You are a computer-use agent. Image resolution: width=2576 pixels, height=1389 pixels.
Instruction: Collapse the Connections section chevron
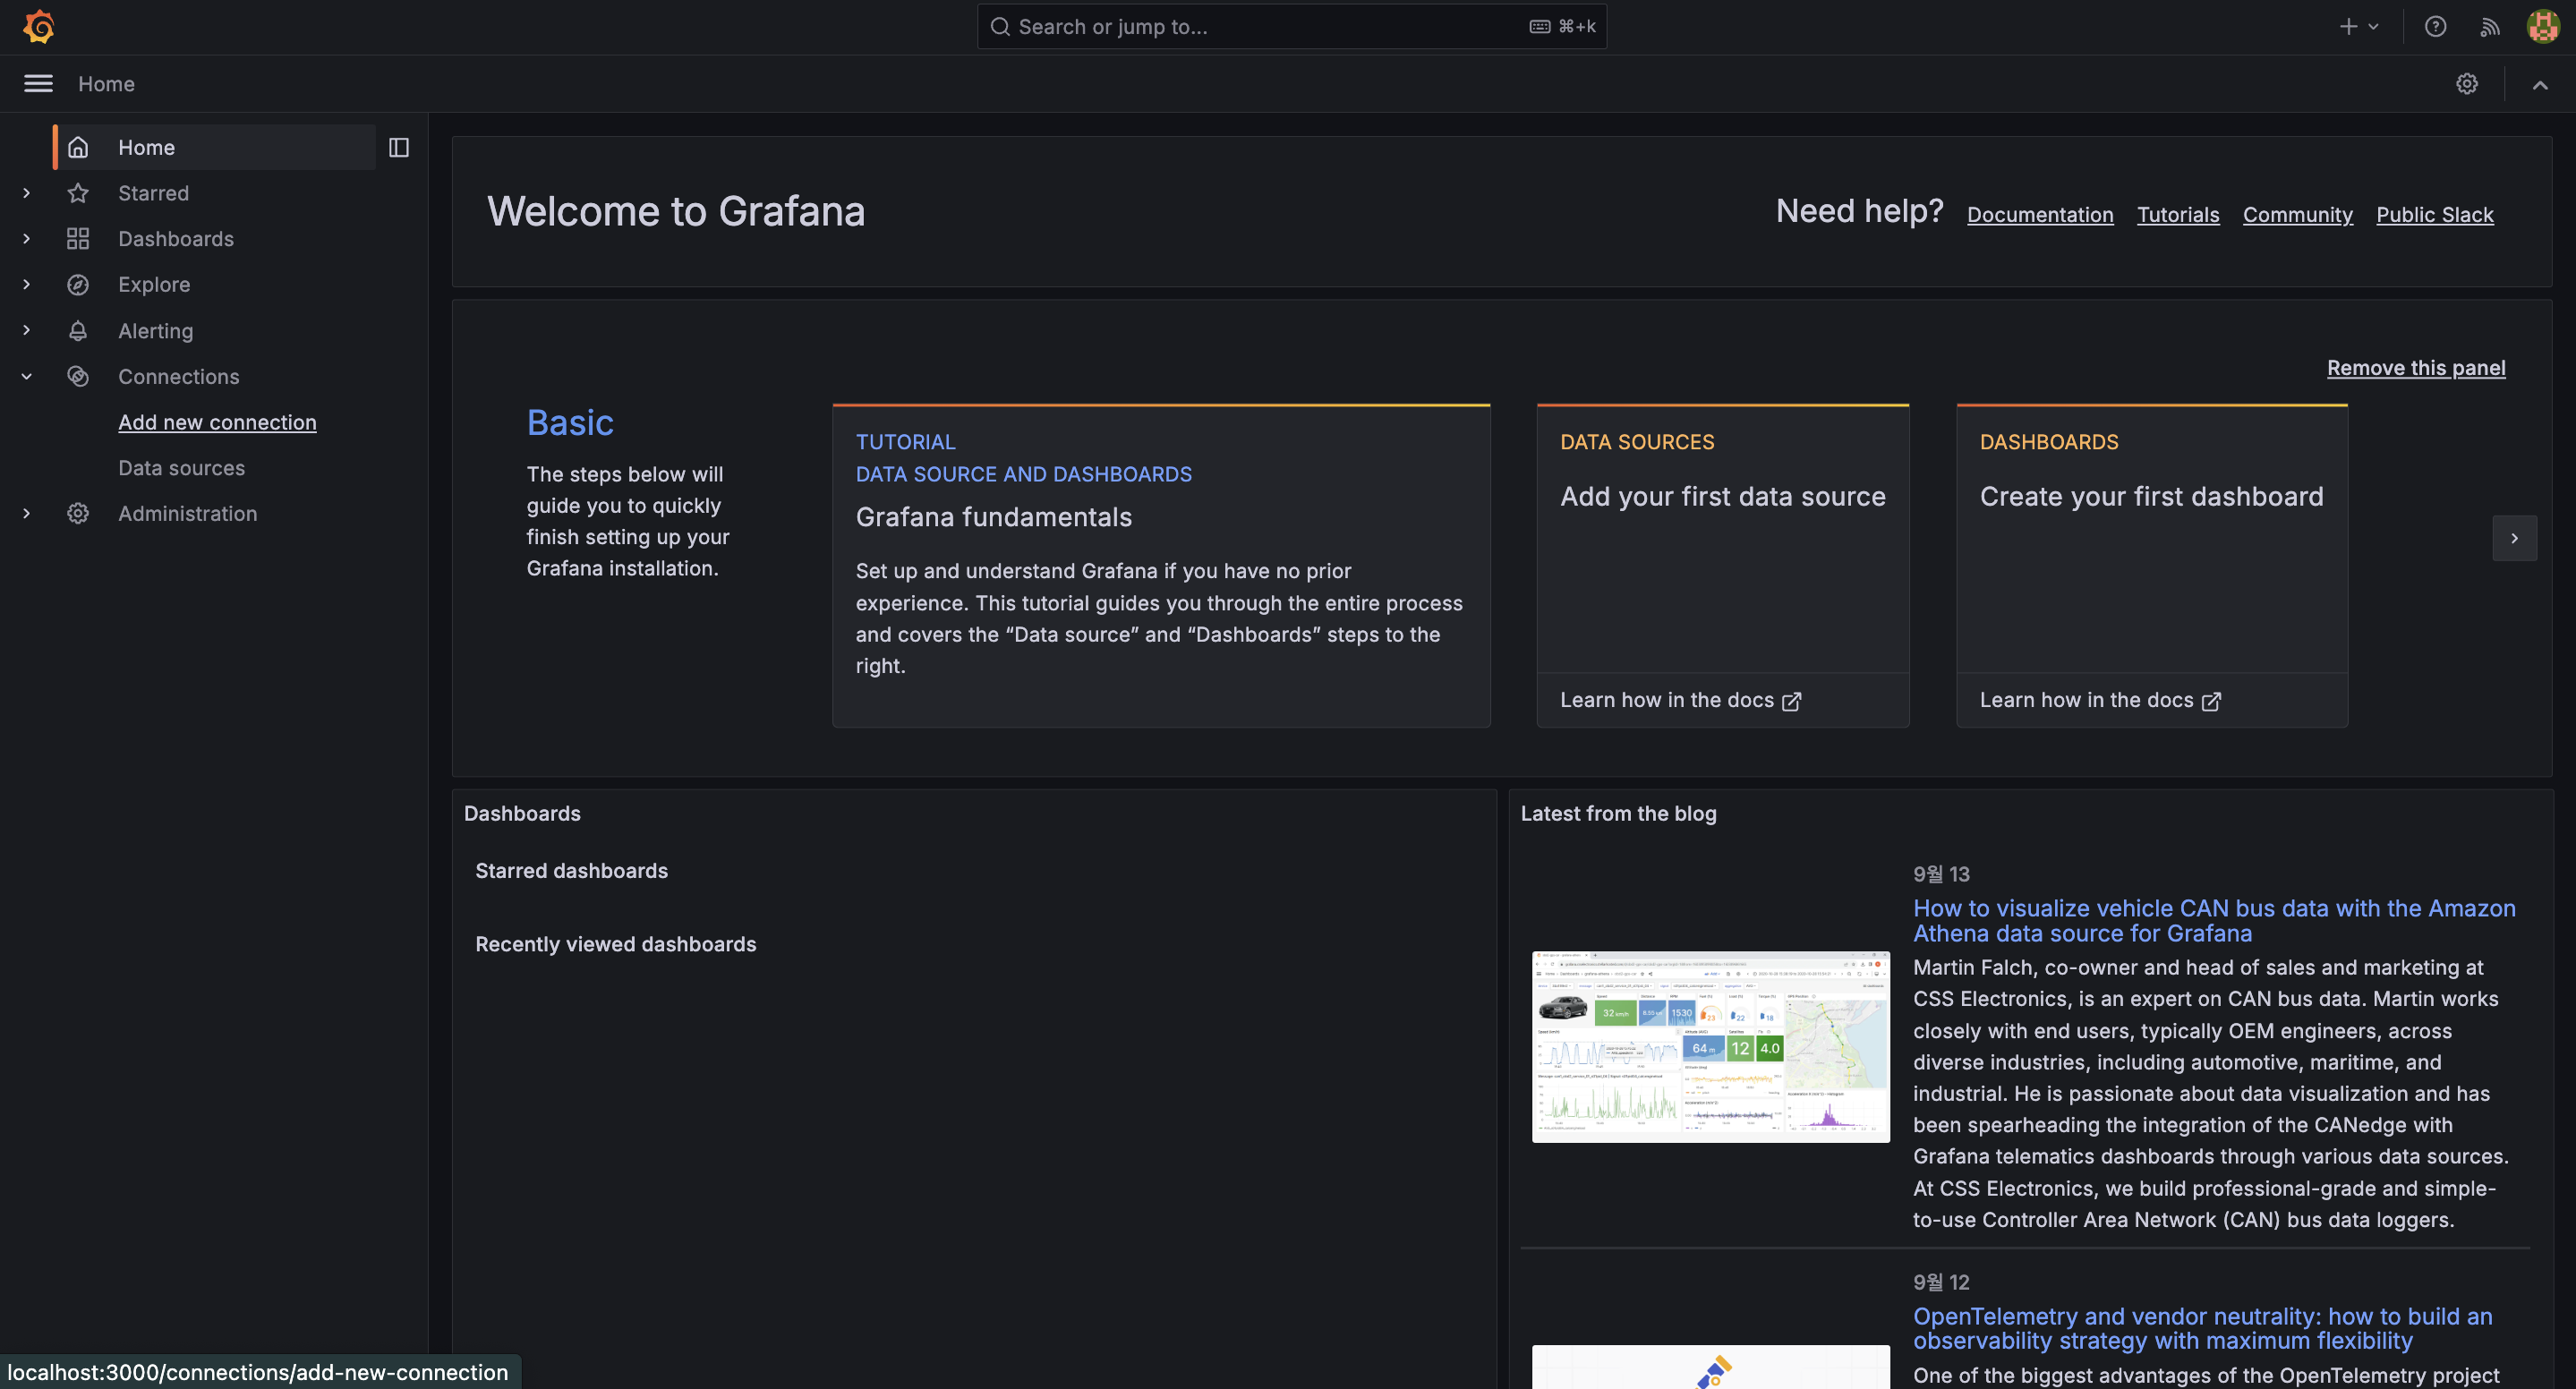27,377
